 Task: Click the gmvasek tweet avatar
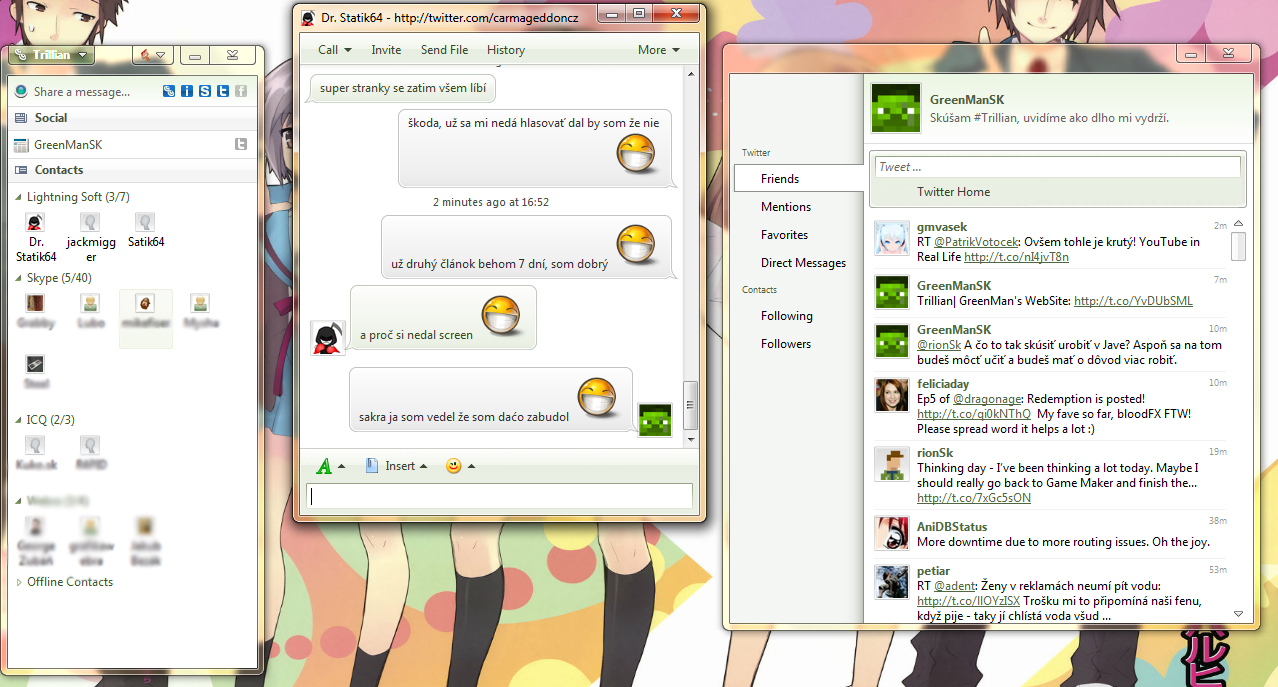pos(892,239)
